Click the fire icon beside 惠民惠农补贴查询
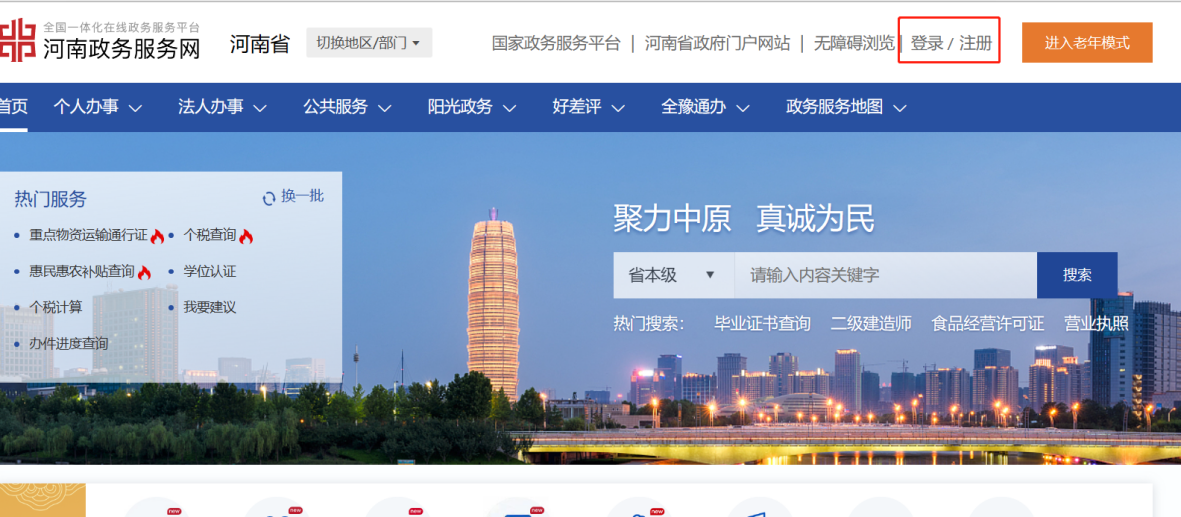The width and height of the screenshot is (1181, 517). point(144,273)
